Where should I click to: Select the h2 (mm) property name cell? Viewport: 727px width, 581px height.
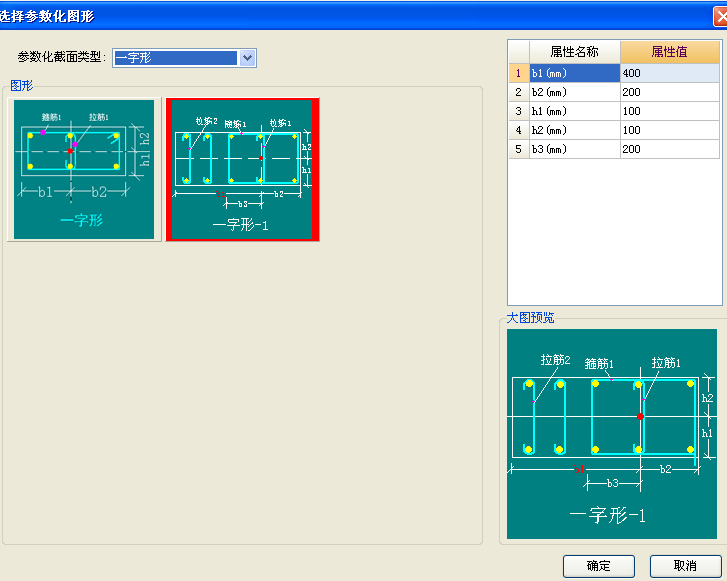(x=574, y=130)
